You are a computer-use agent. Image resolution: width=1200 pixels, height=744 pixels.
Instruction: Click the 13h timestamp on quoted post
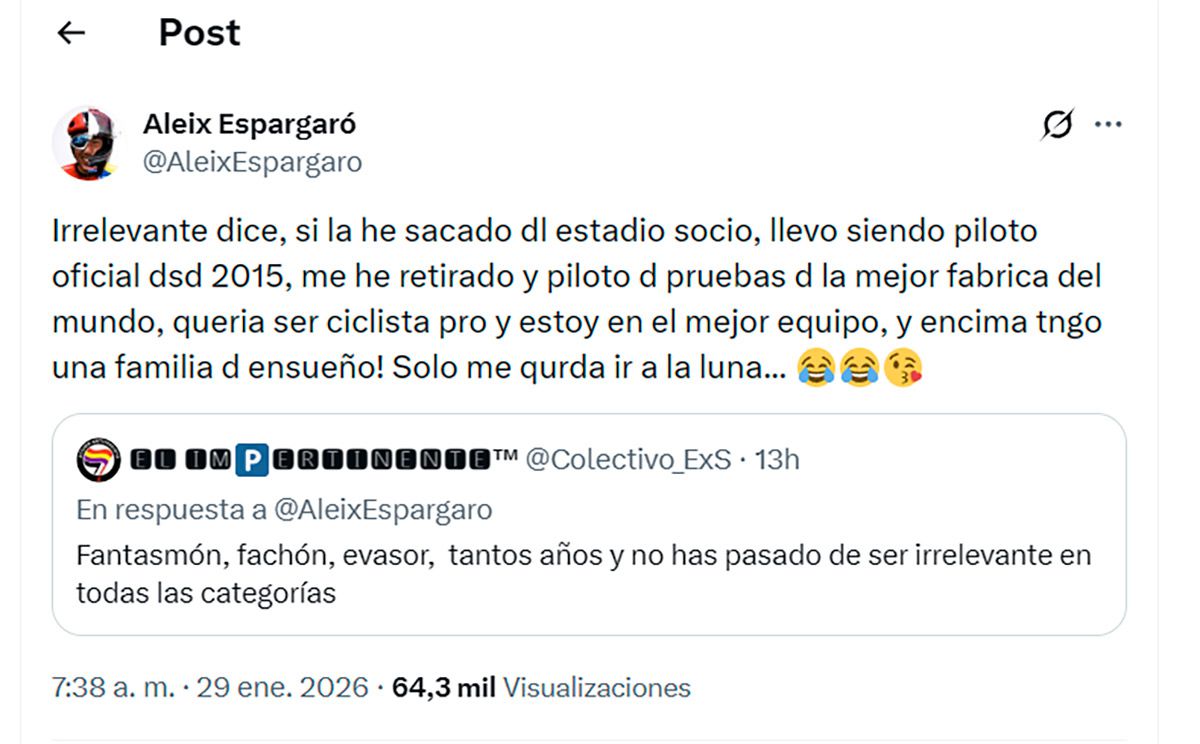click(x=777, y=460)
